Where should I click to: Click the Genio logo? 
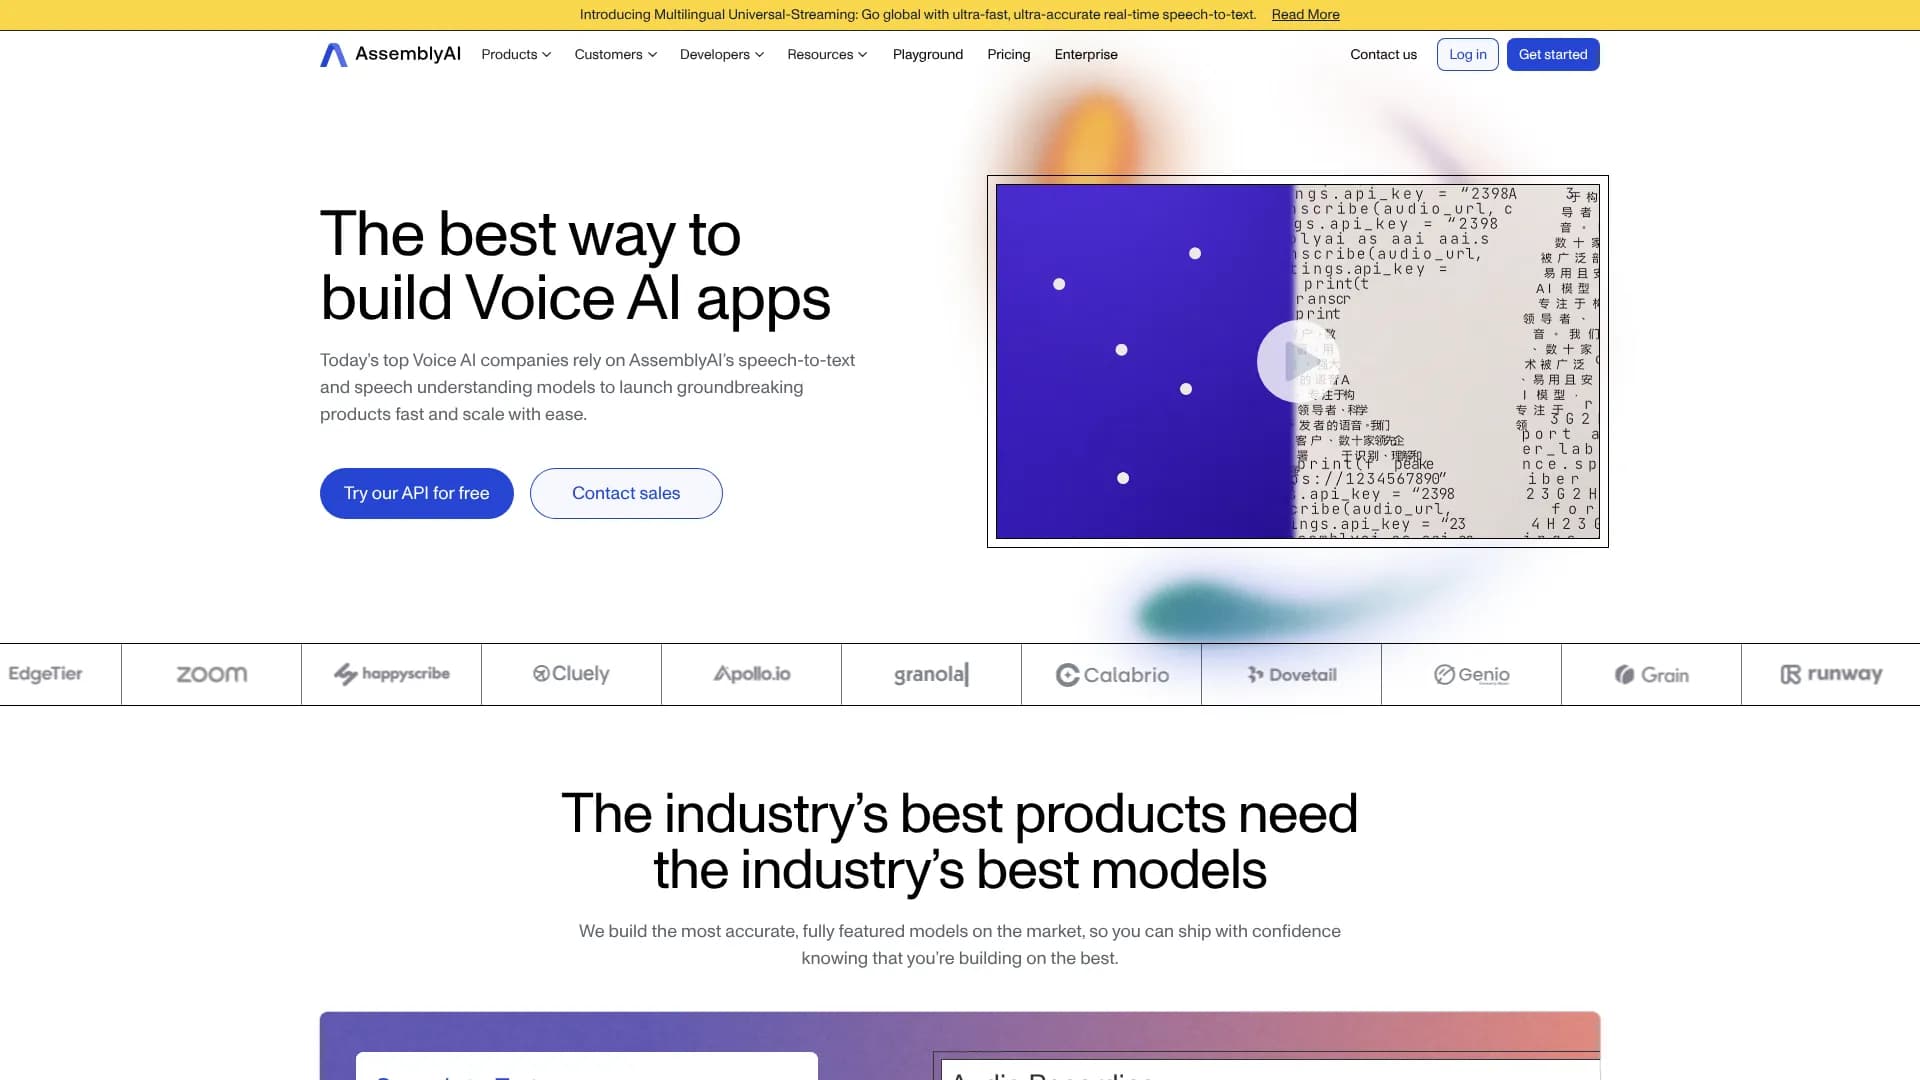point(1471,675)
